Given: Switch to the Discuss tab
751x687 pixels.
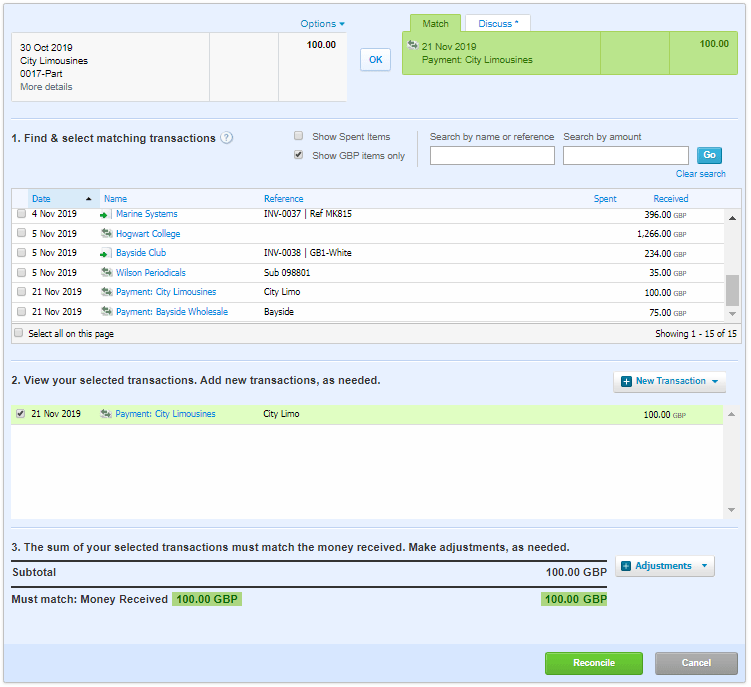Looking at the screenshot, I should click(497, 23).
